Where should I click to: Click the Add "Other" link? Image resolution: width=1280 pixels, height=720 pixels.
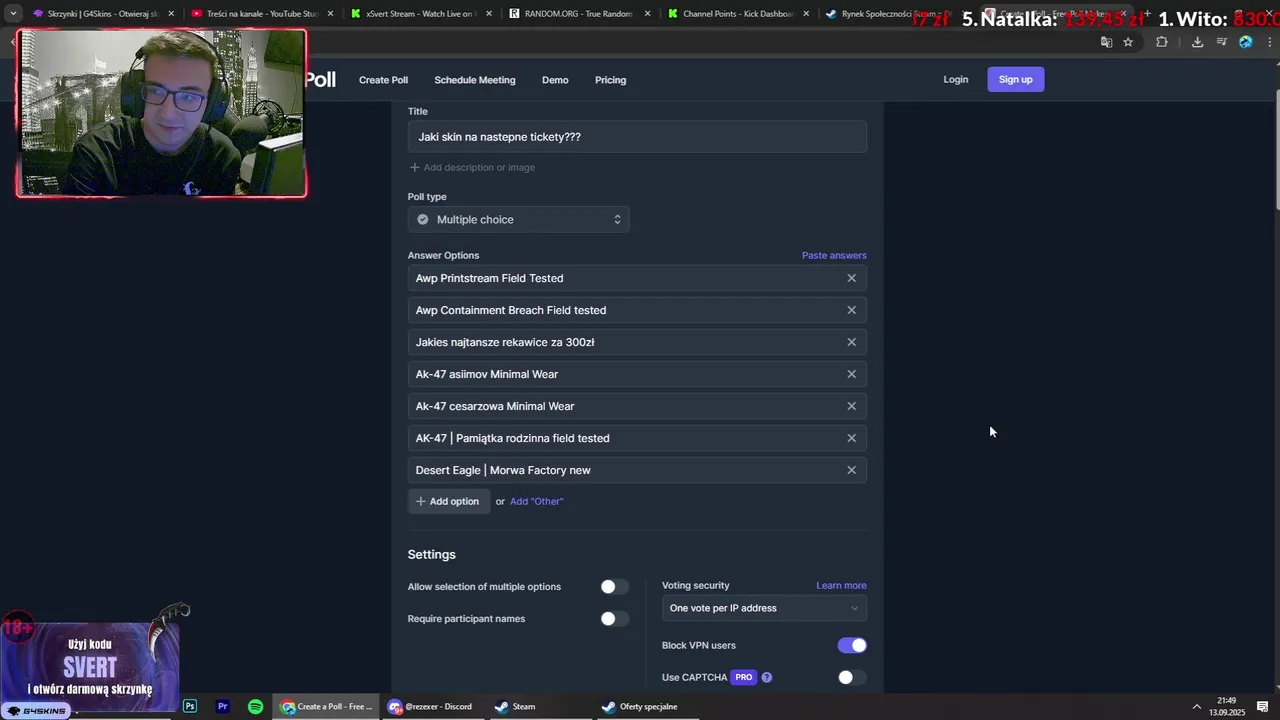537,501
